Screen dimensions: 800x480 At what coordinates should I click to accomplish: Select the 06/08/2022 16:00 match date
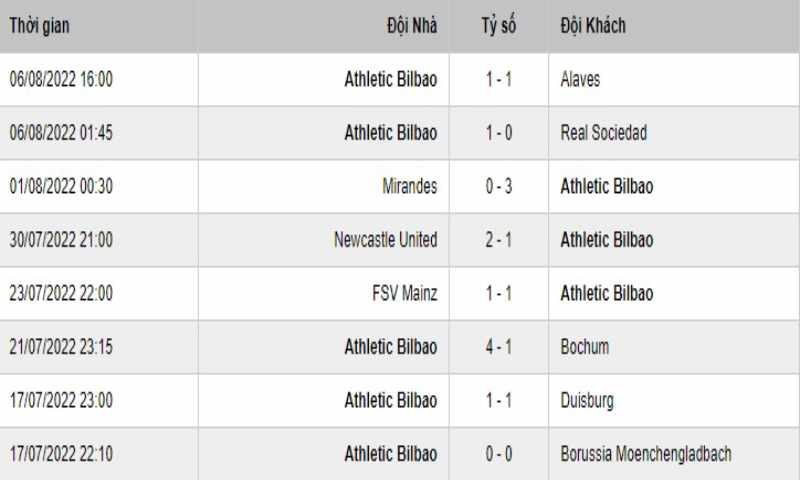click(x=61, y=80)
